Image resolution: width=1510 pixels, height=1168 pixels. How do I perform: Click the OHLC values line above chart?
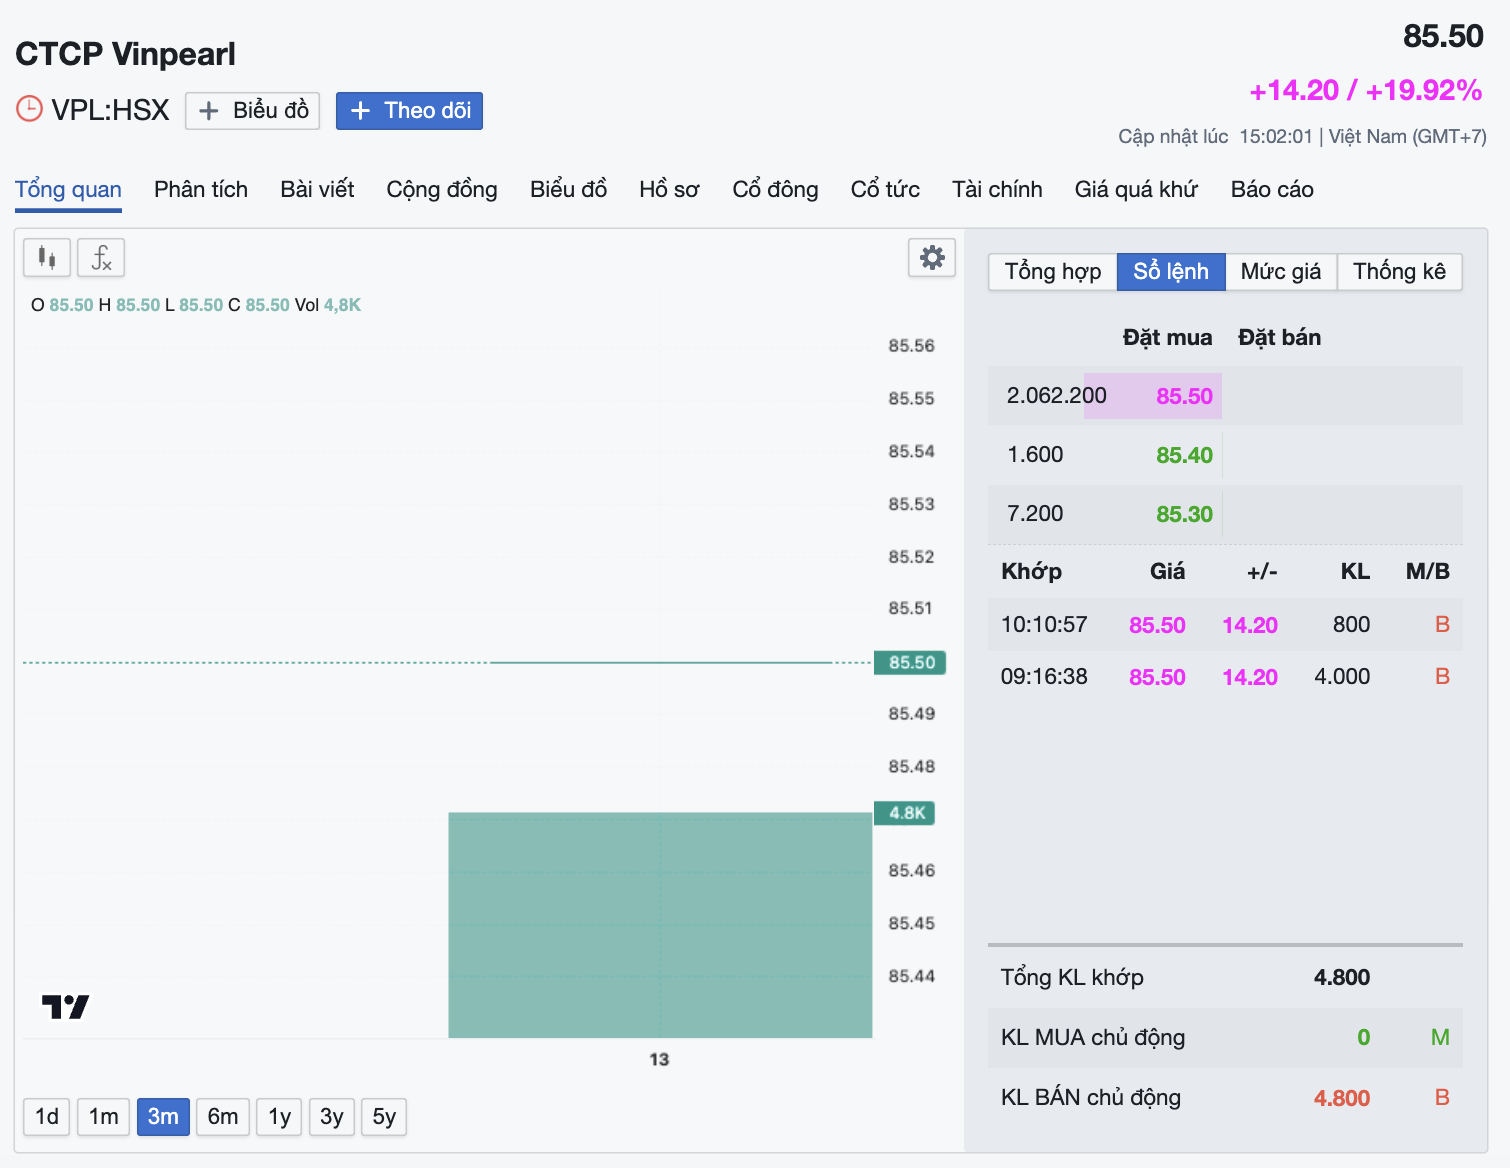[x=196, y=305]
